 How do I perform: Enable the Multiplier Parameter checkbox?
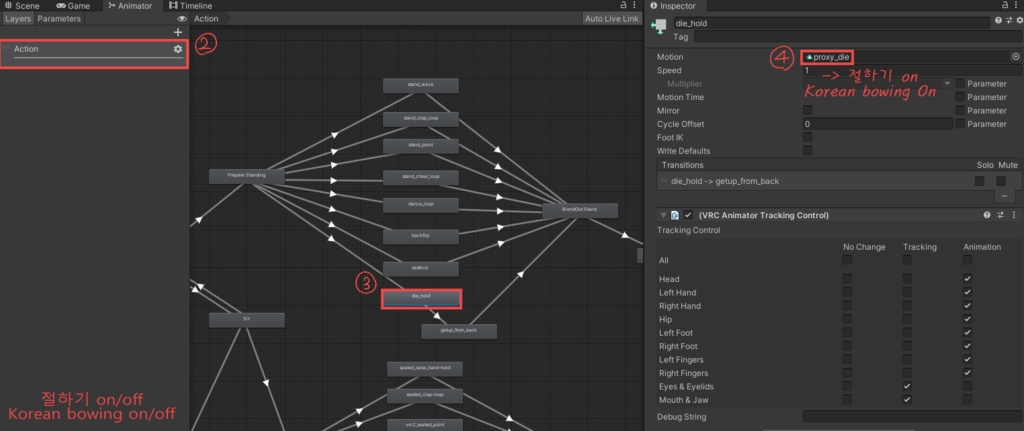pyautogui.click(x=960, y=84)
